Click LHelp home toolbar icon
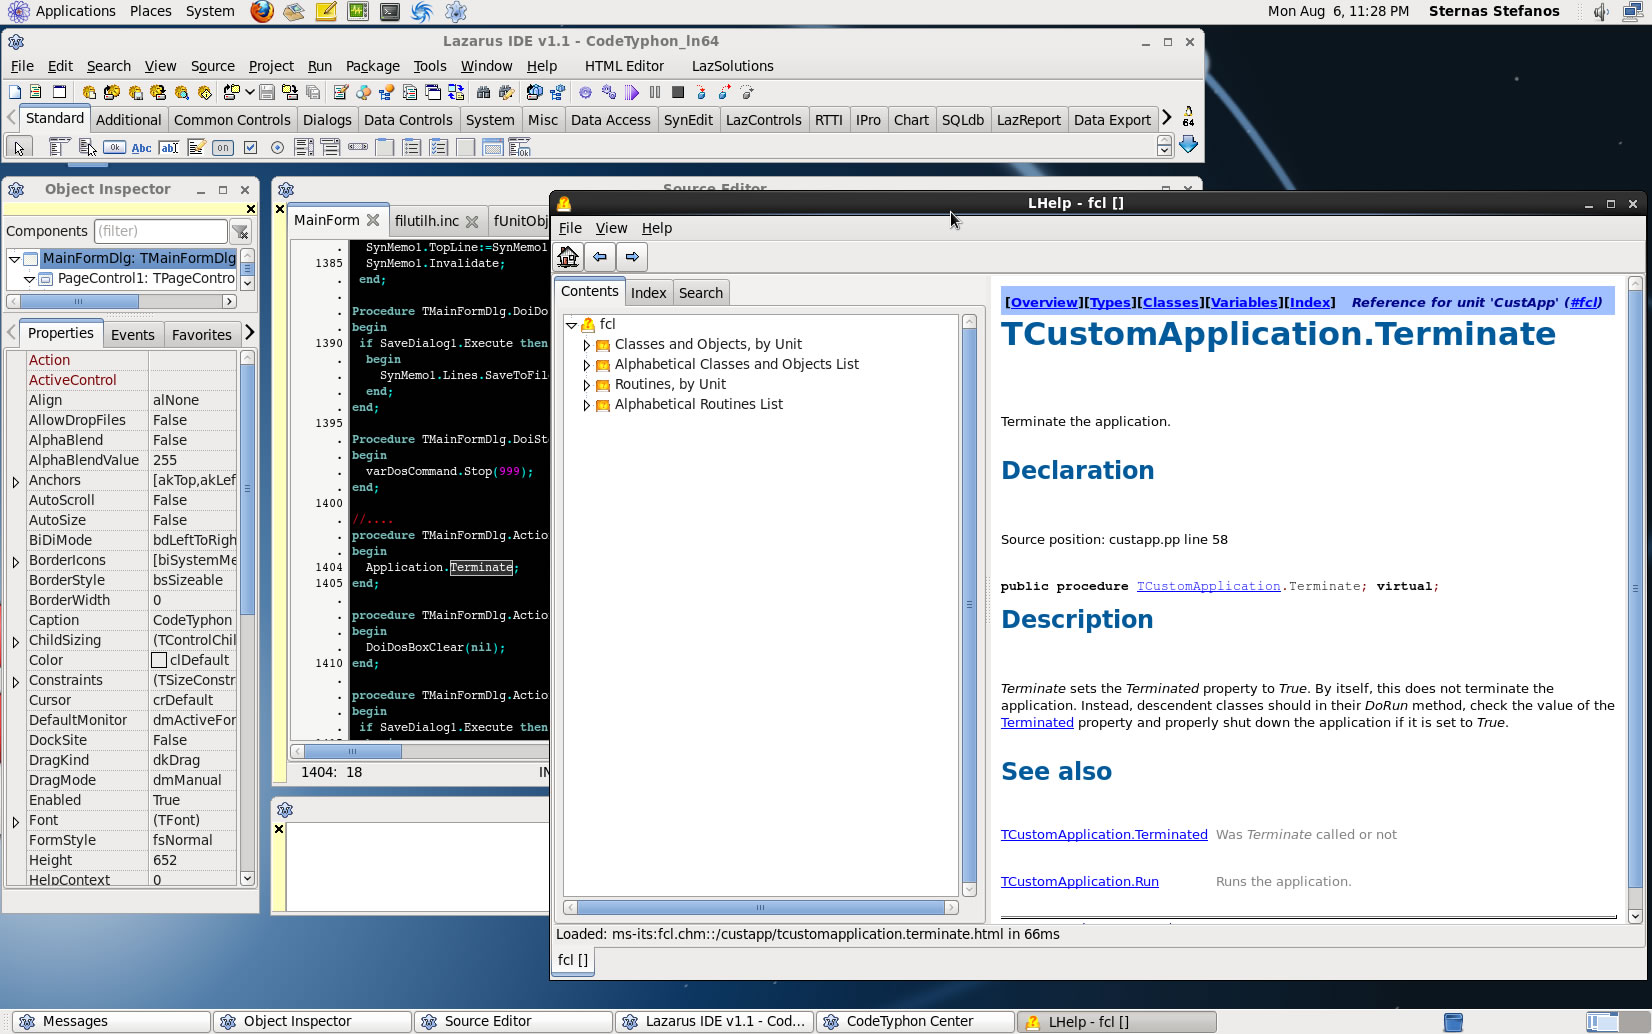Screen dimensions: 1652x1034 (x=568, y=257)
